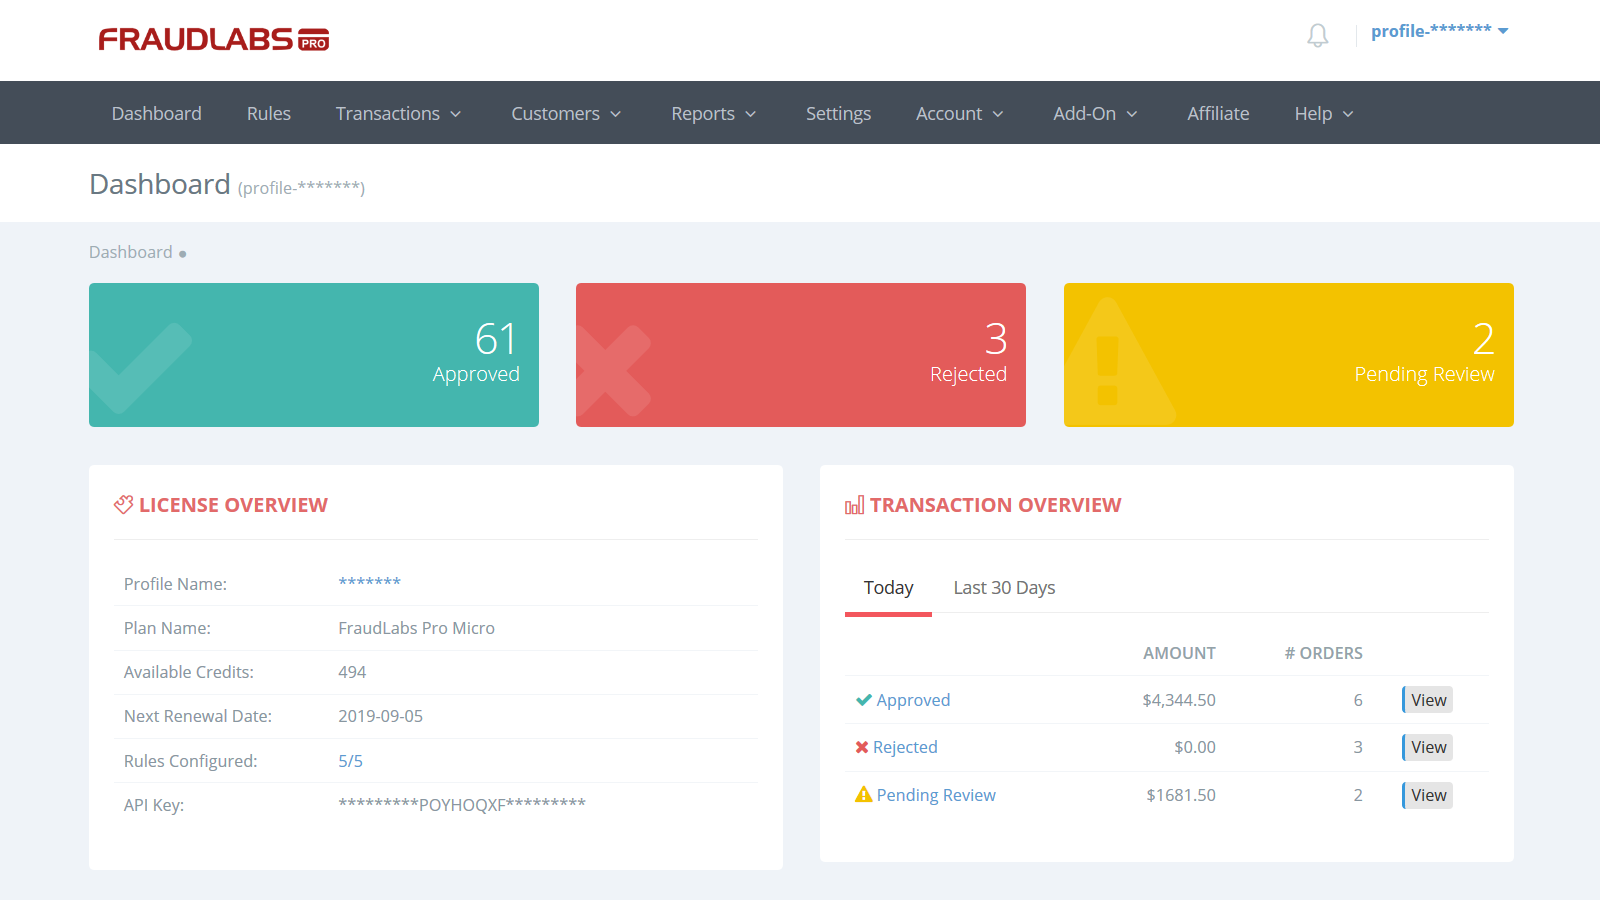Image resolution: width=1600 pixels, height=900 pixels.
Task: Click the masked profile name link
Action: (369, 583)
